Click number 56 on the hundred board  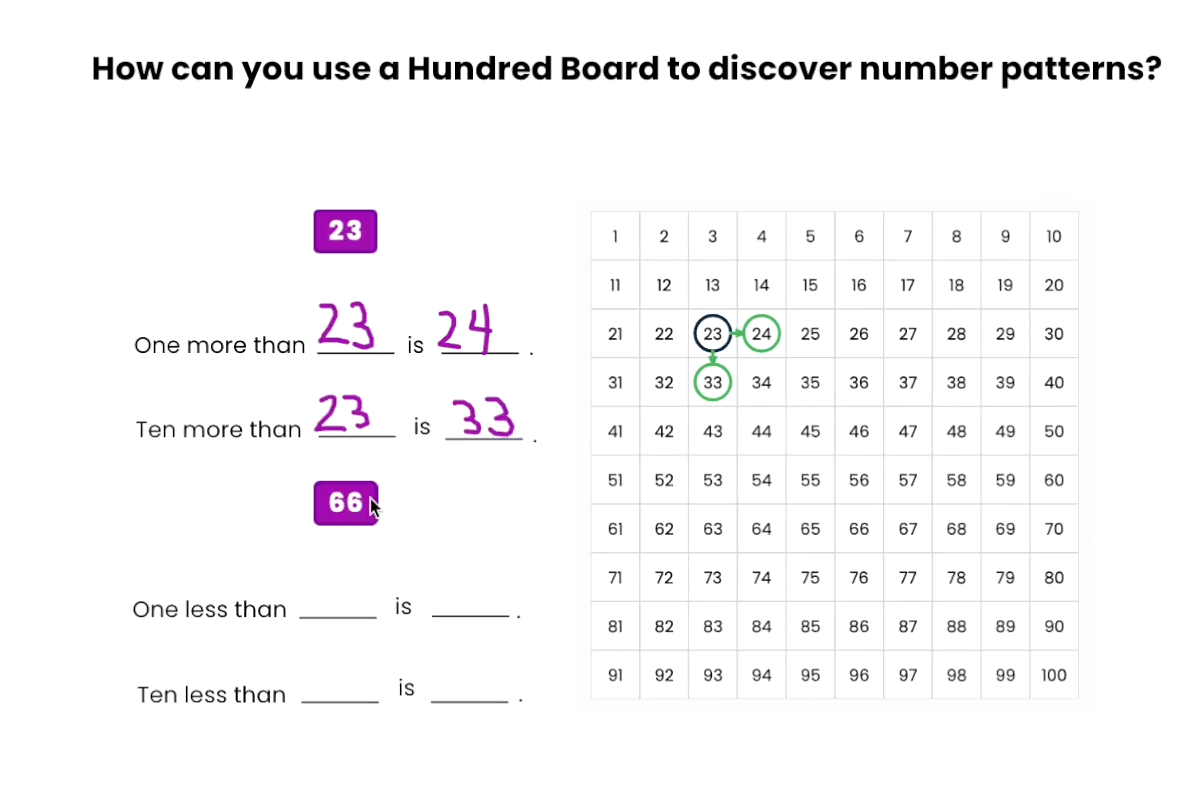tap(859, 480)
